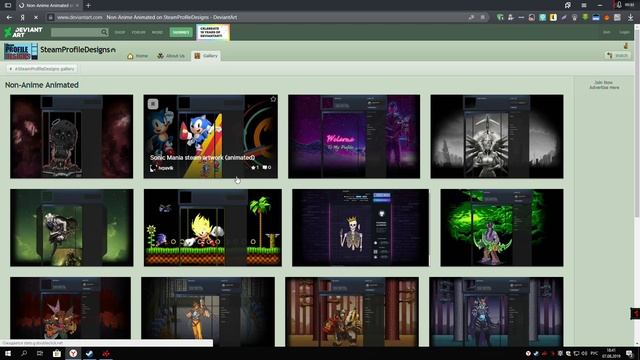
Task: Open the Windows Start menu
Action: (x=8, y=353)
